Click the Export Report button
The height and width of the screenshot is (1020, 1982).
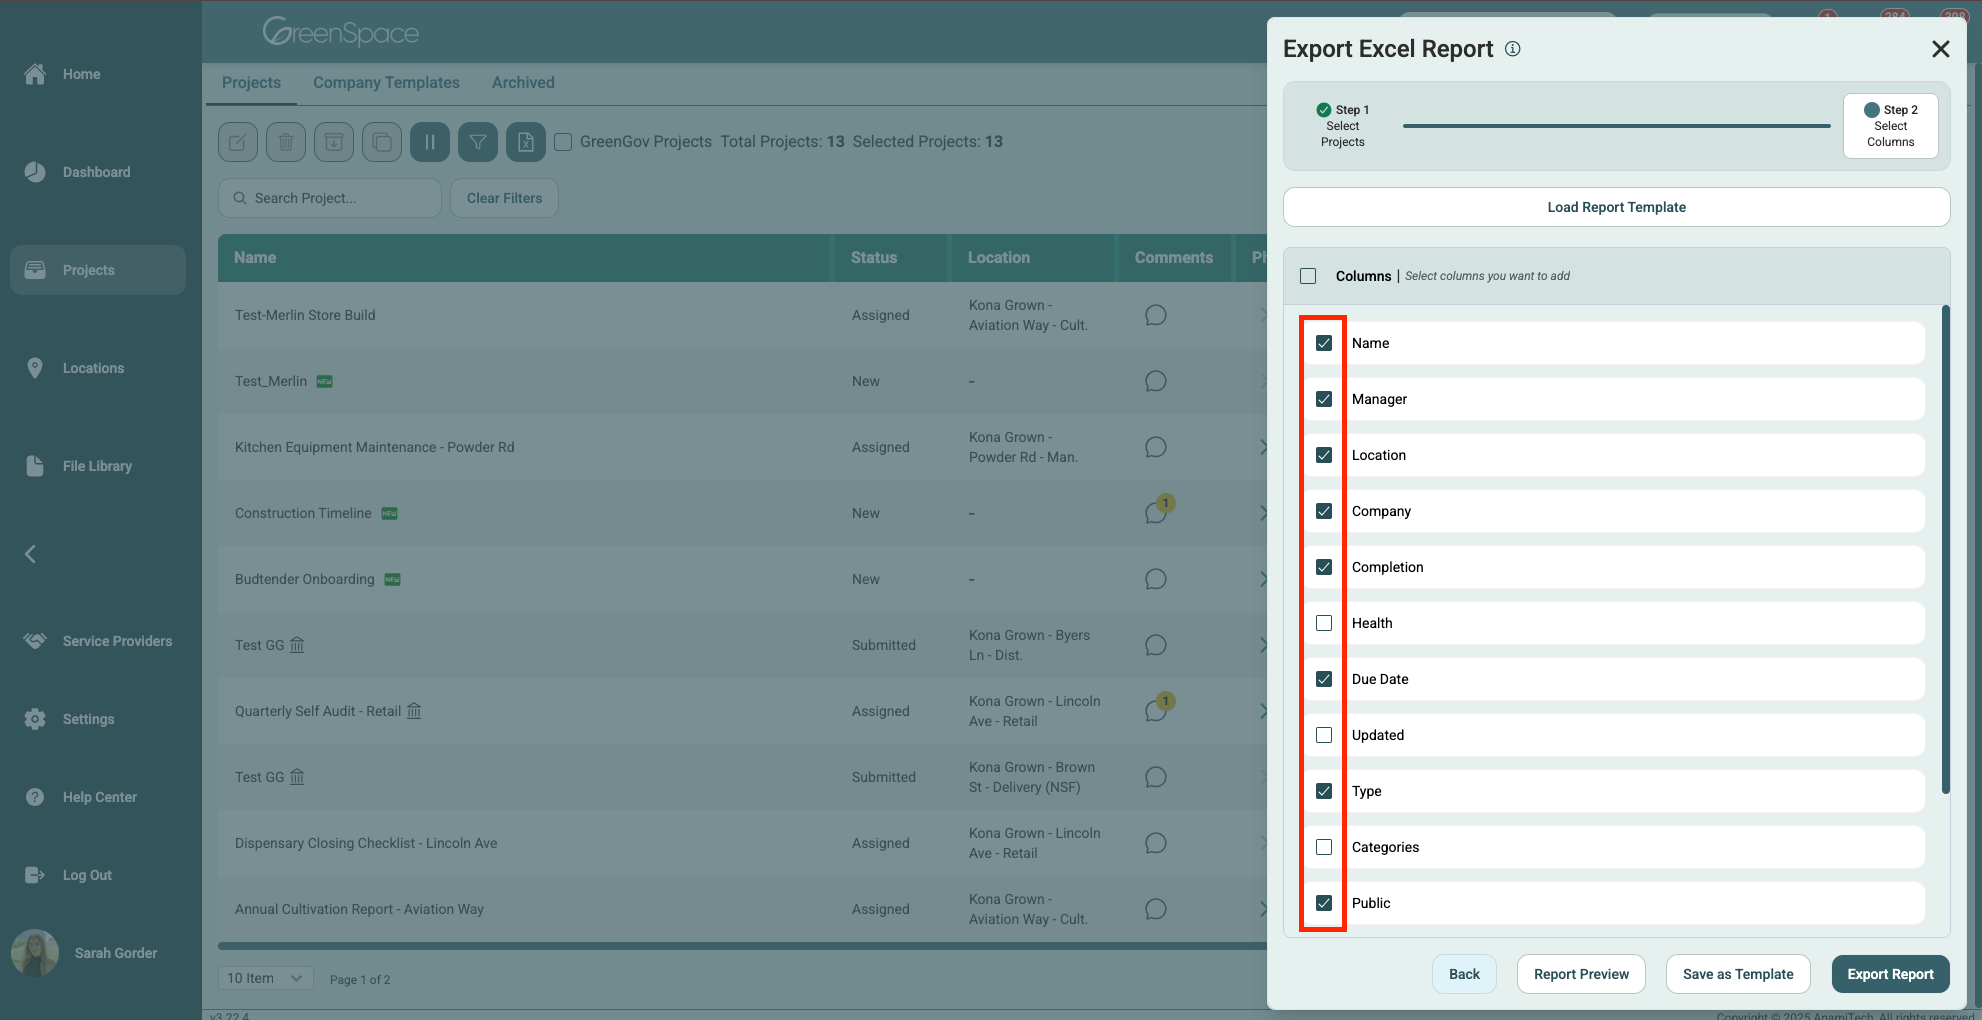[1890, 974]
